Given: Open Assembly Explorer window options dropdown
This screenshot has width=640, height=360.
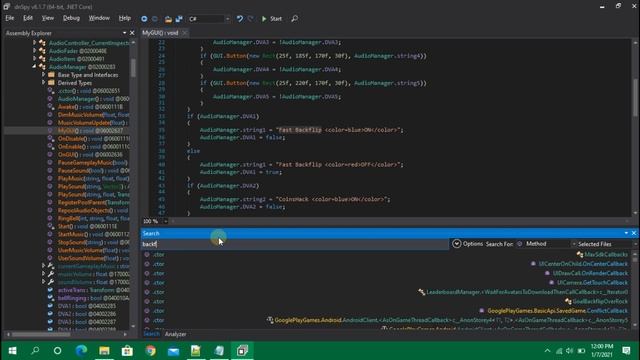Looking at the screenshot, I should tap(124, 33).
